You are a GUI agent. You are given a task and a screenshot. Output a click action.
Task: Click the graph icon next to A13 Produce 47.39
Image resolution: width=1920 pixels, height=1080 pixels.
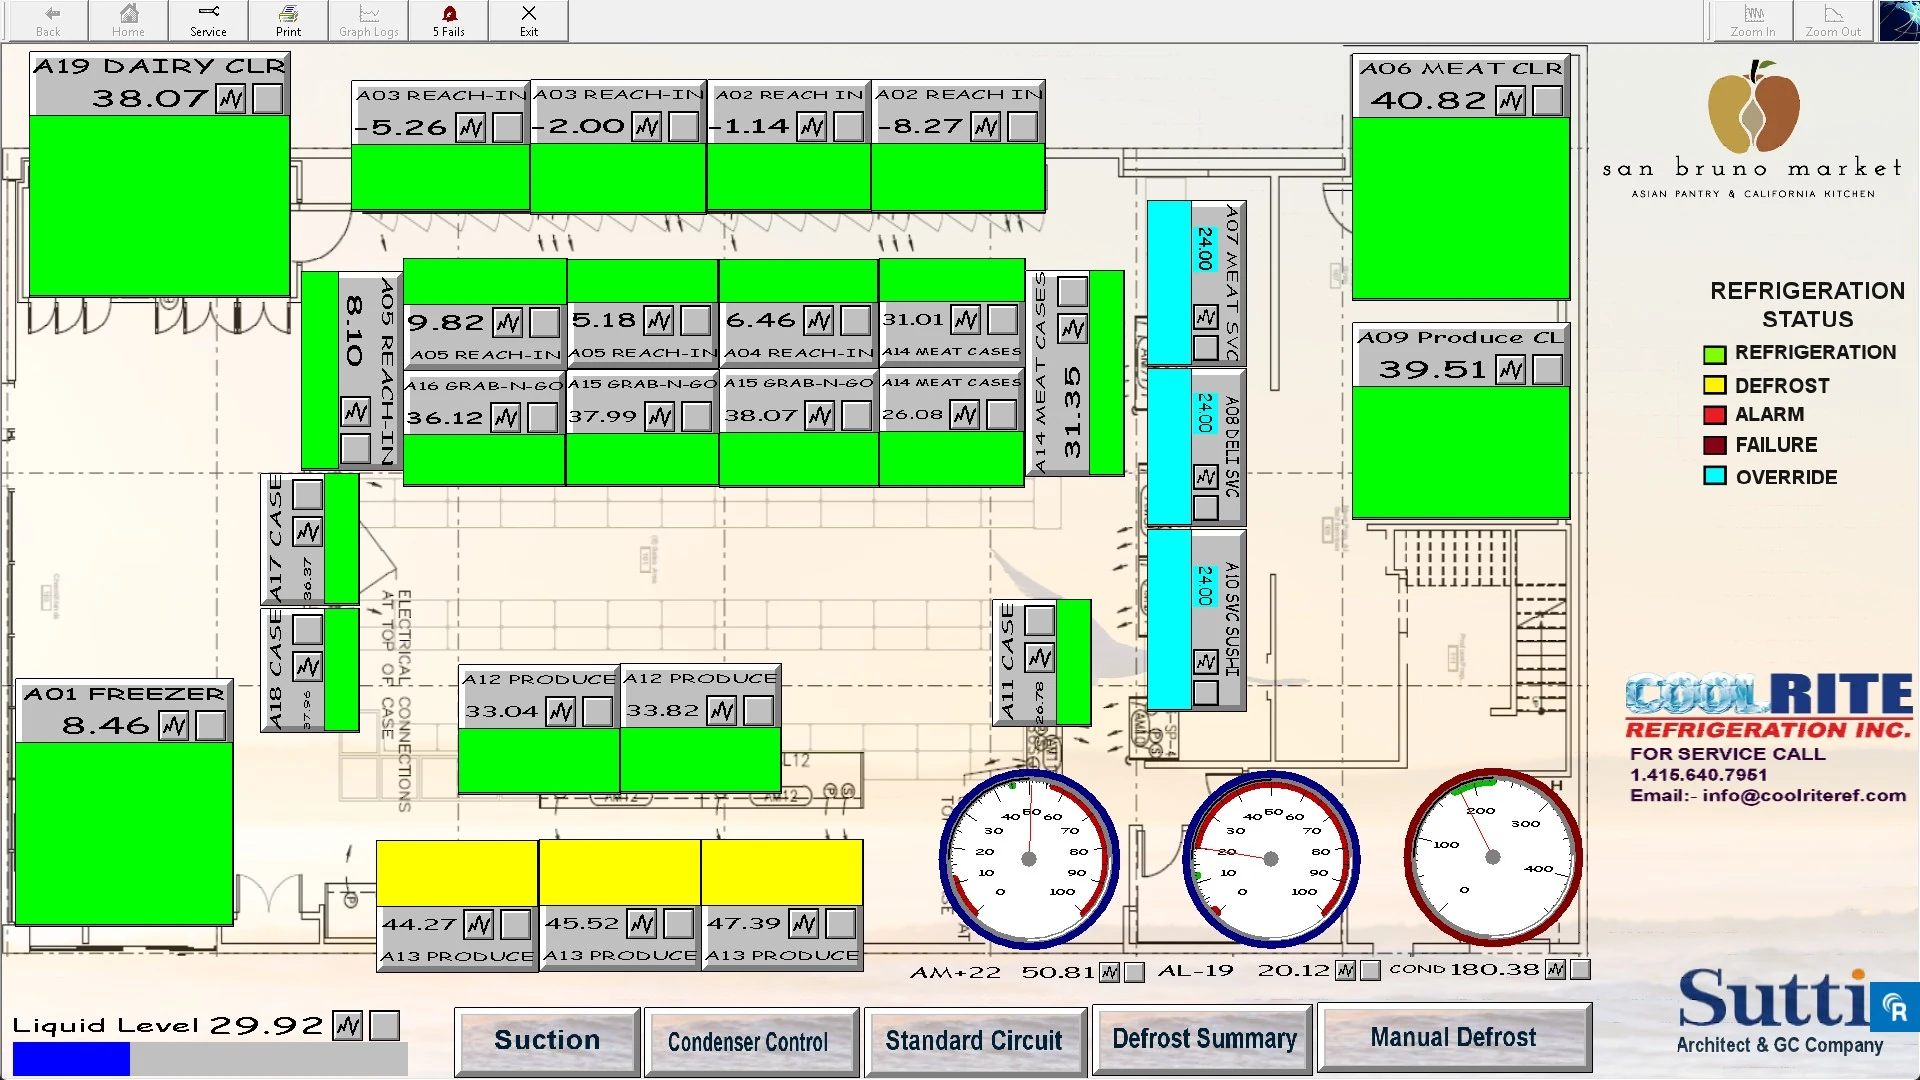(x=804, y=924)
